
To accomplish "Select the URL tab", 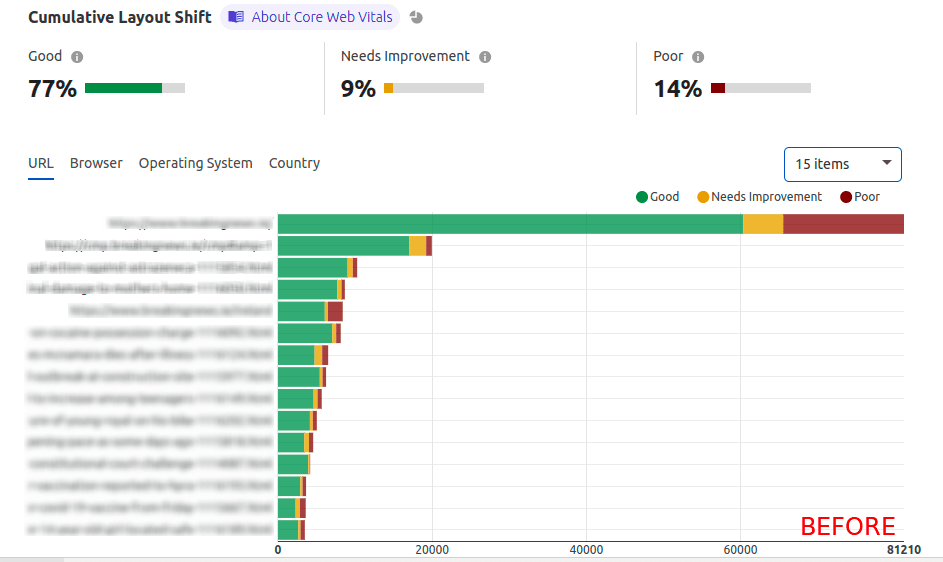I will [41, 163].
